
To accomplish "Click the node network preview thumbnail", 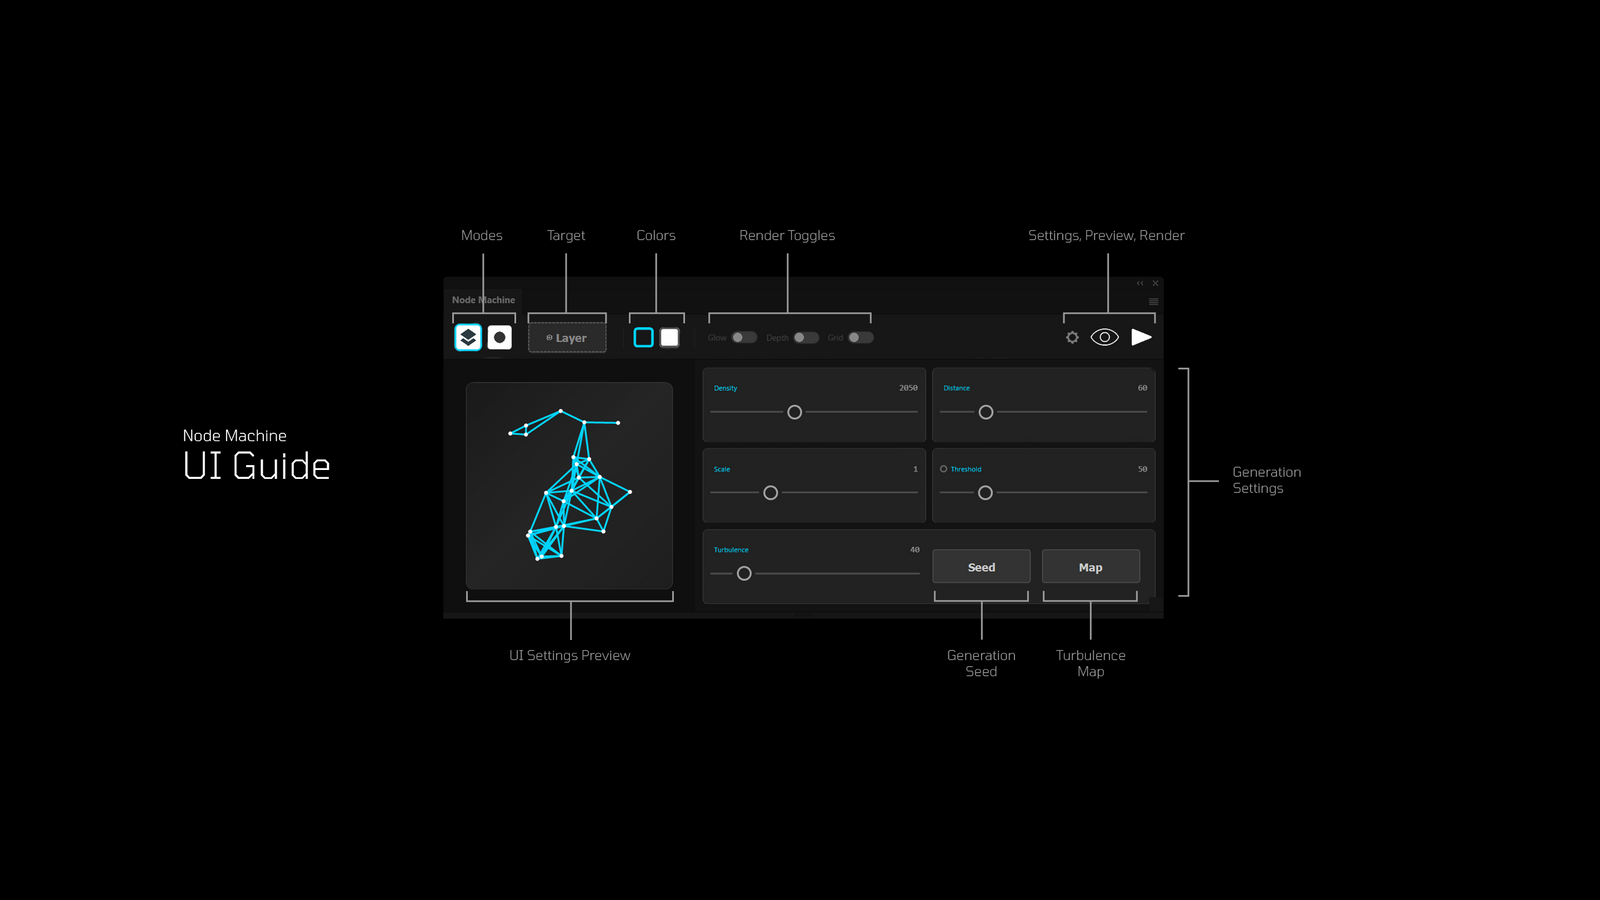I will click(x=569, y=486).
